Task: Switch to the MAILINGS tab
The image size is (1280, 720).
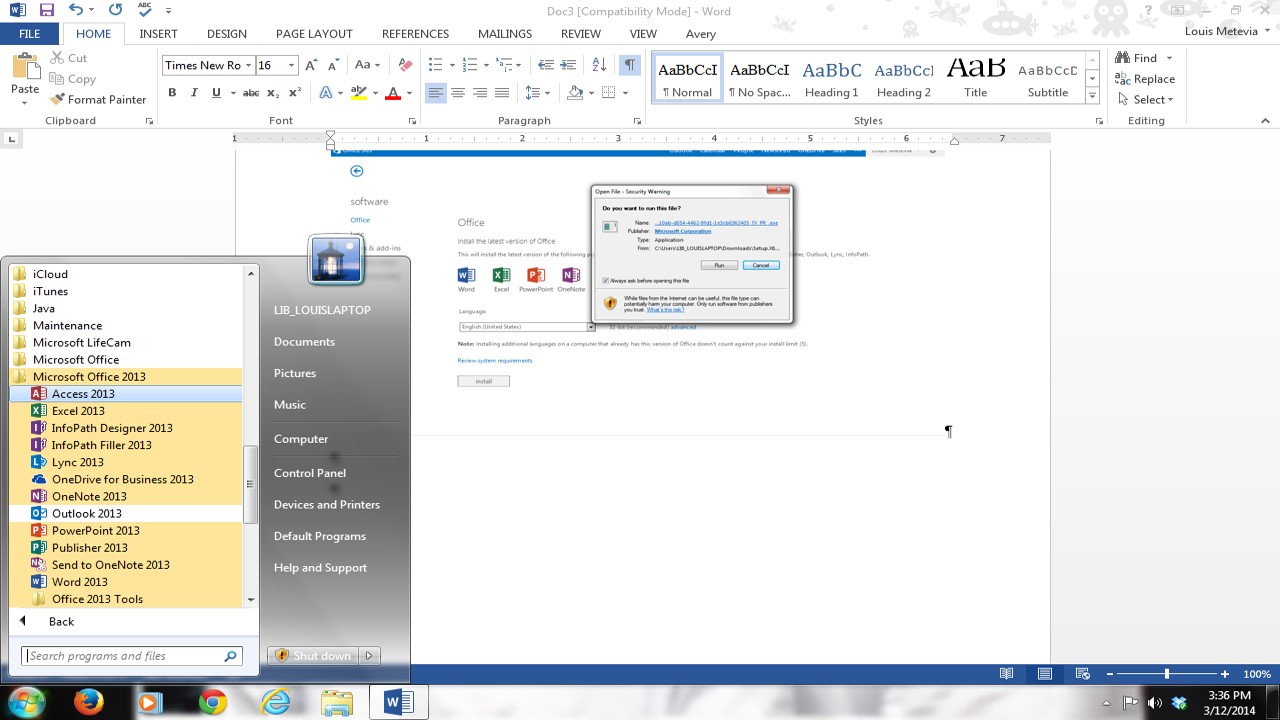Action: (x=505, y=33)
